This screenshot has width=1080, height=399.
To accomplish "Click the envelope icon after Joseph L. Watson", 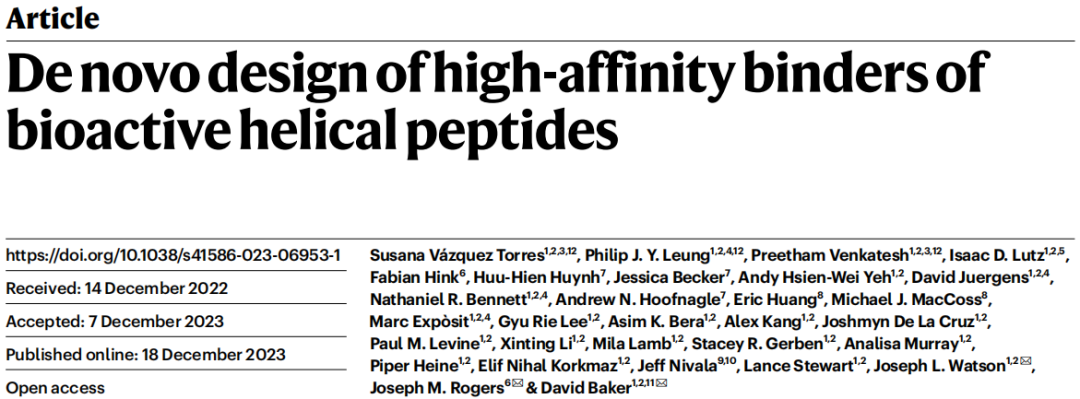I will pos(1026,361).
